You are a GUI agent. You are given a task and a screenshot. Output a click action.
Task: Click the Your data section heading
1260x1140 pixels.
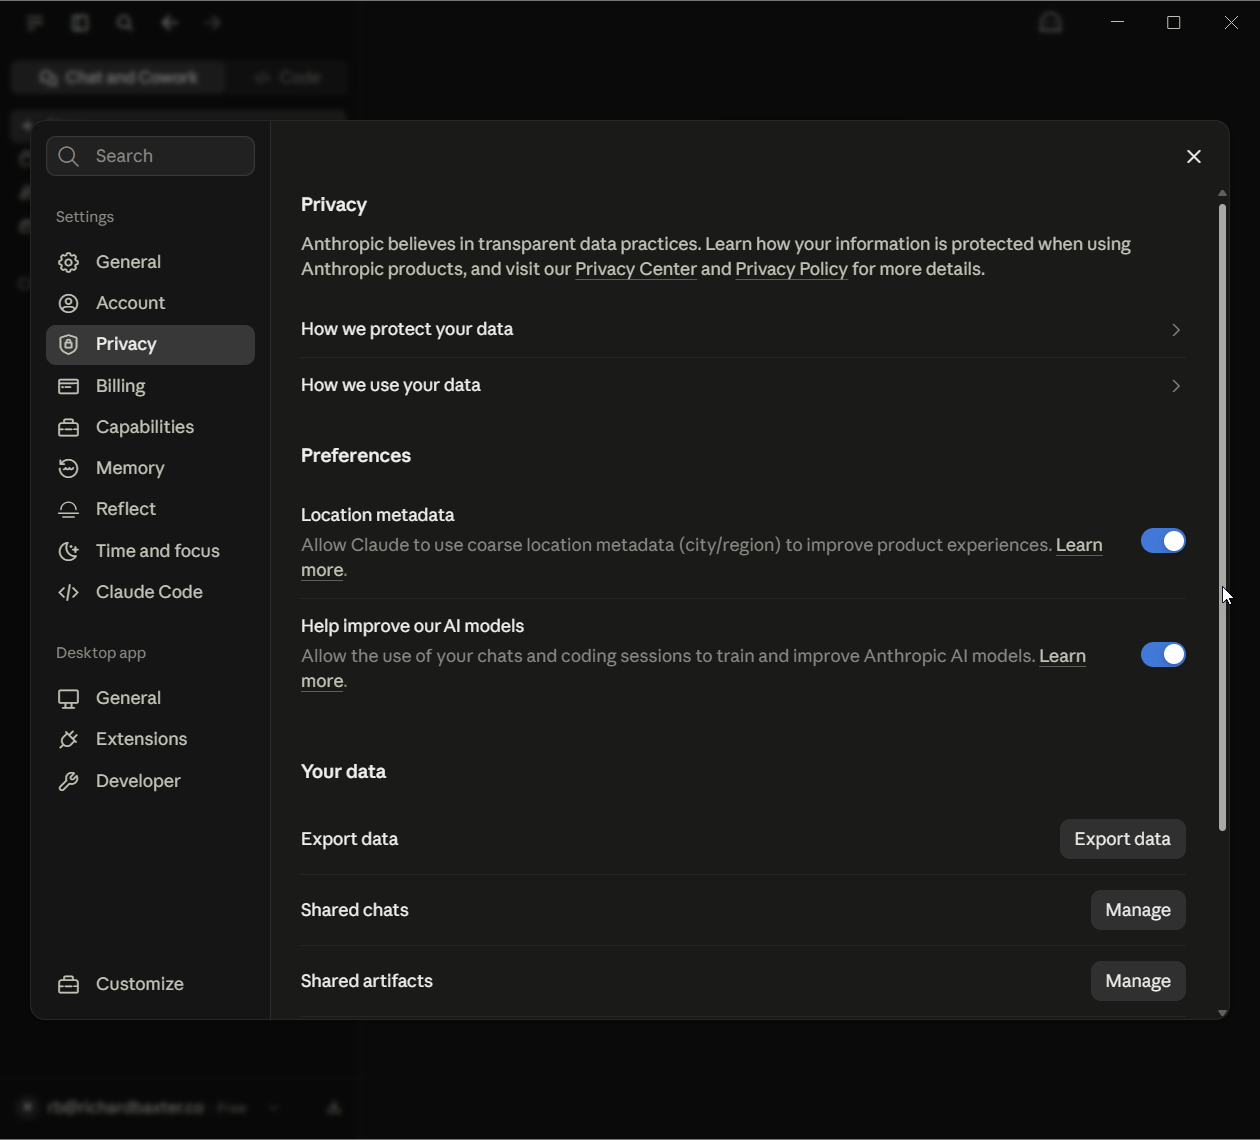coord(343,772)
